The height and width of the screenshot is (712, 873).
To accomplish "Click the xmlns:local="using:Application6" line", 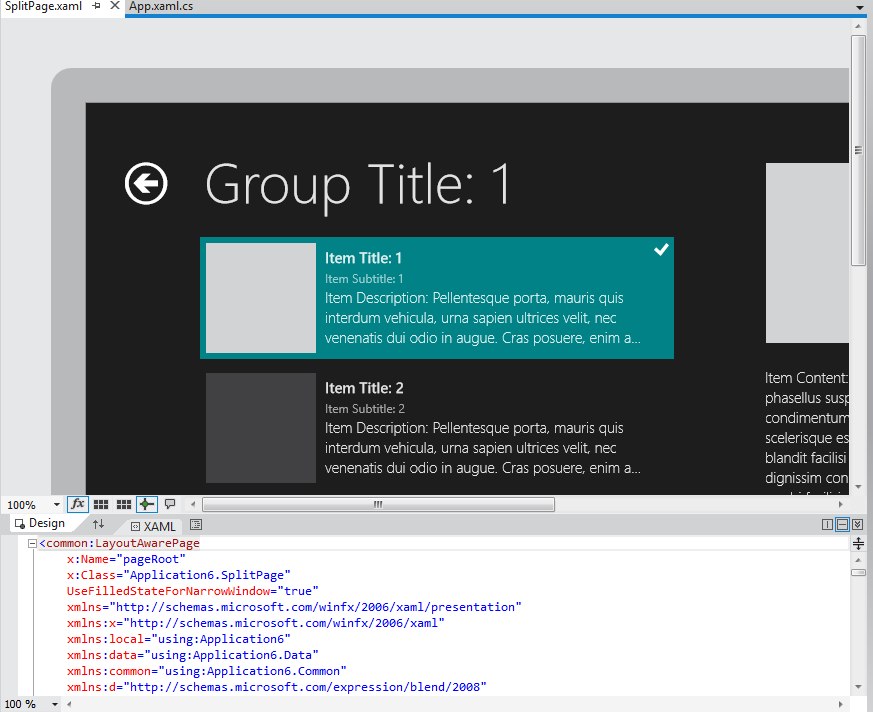I will [179, 639].
